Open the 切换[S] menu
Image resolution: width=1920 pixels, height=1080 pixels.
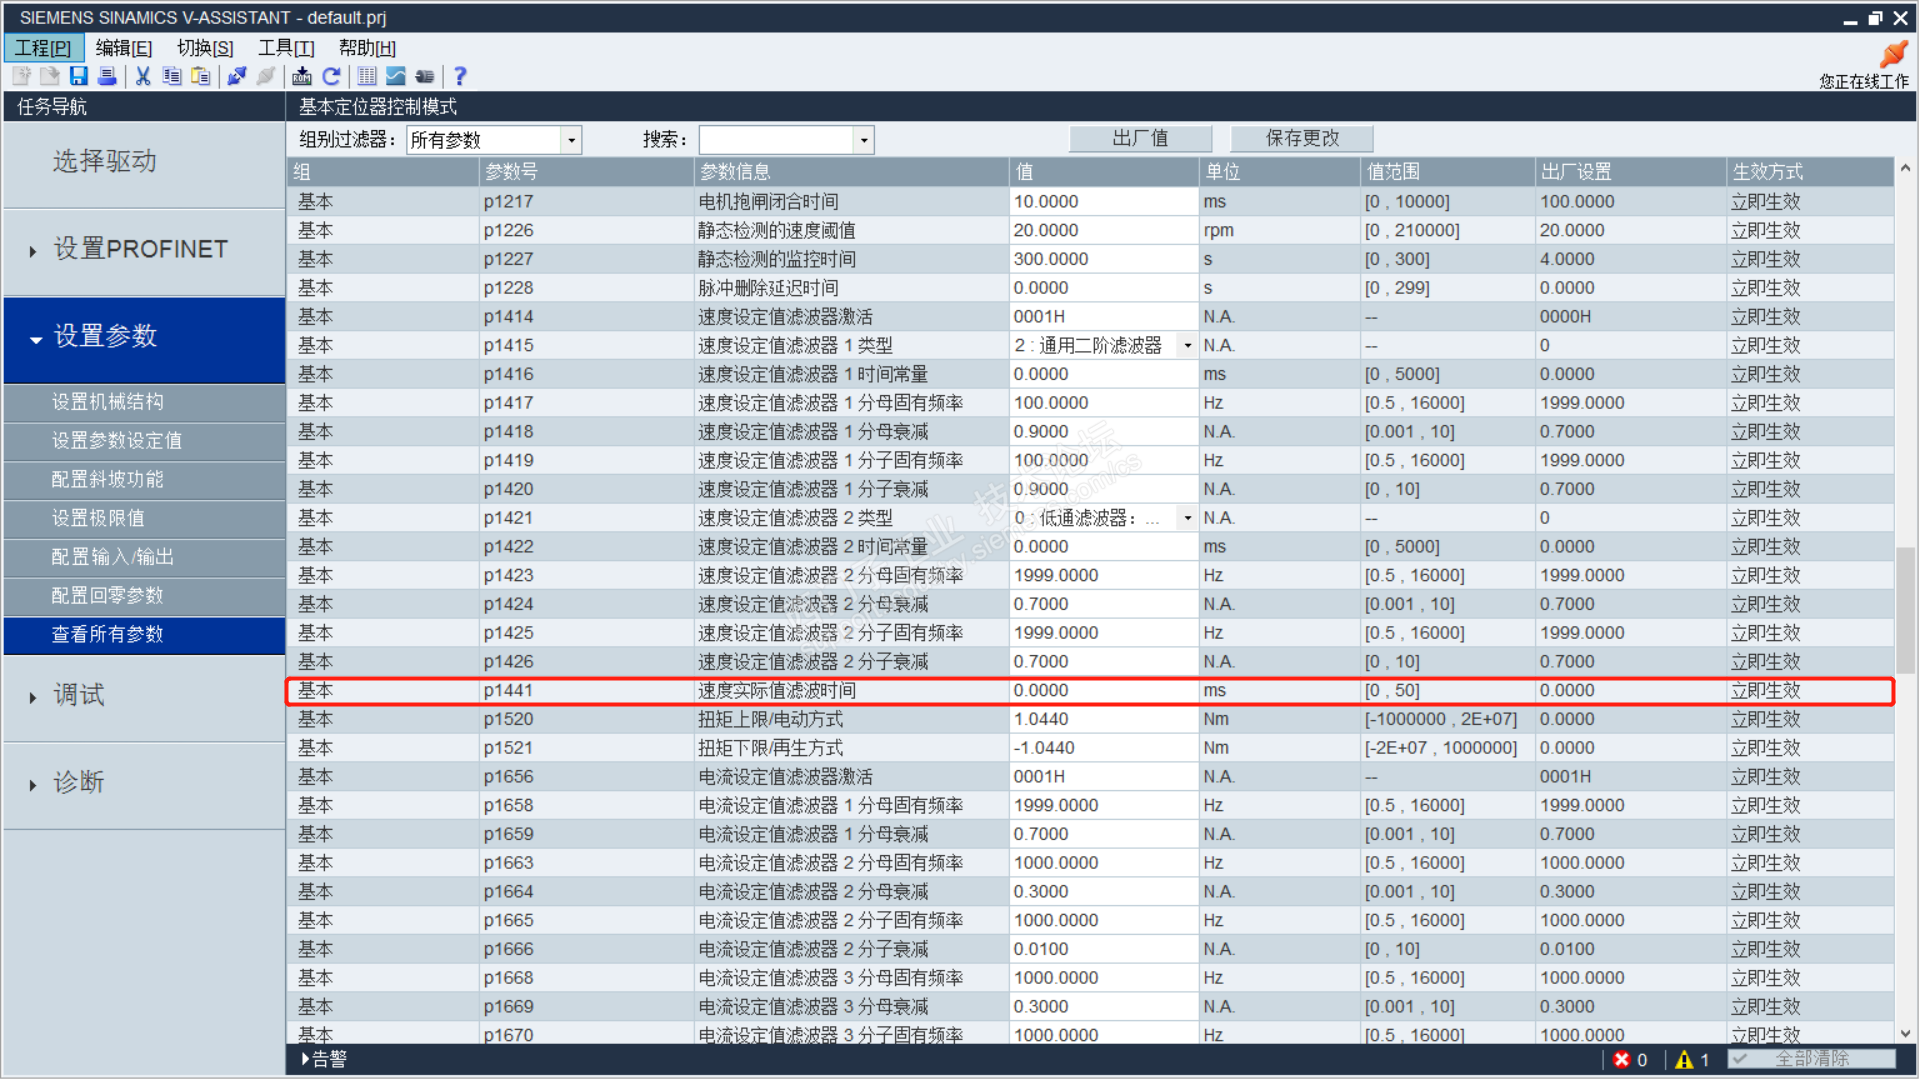[x=205, y=48]
